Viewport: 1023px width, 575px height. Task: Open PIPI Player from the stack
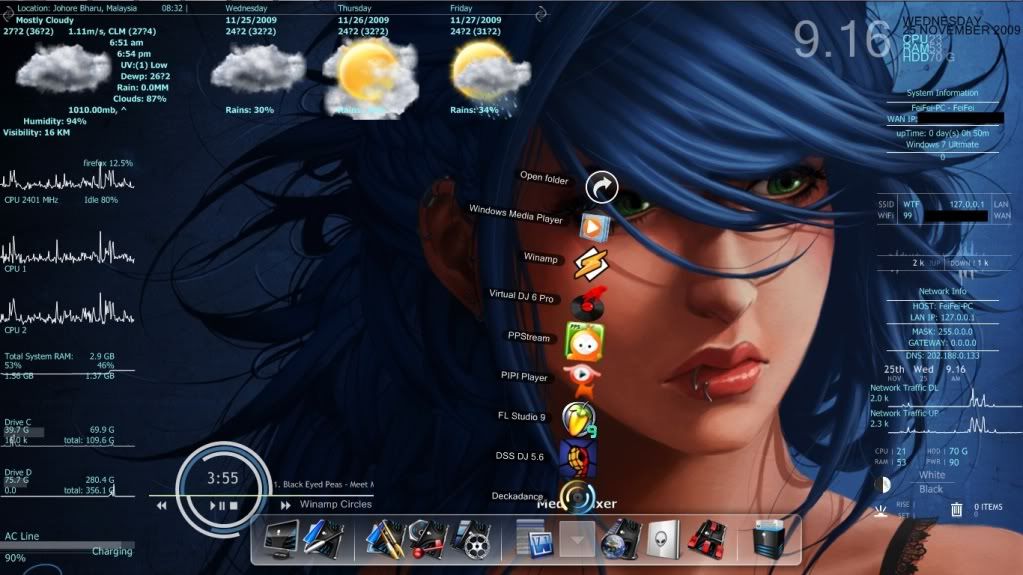click(580, 378)
